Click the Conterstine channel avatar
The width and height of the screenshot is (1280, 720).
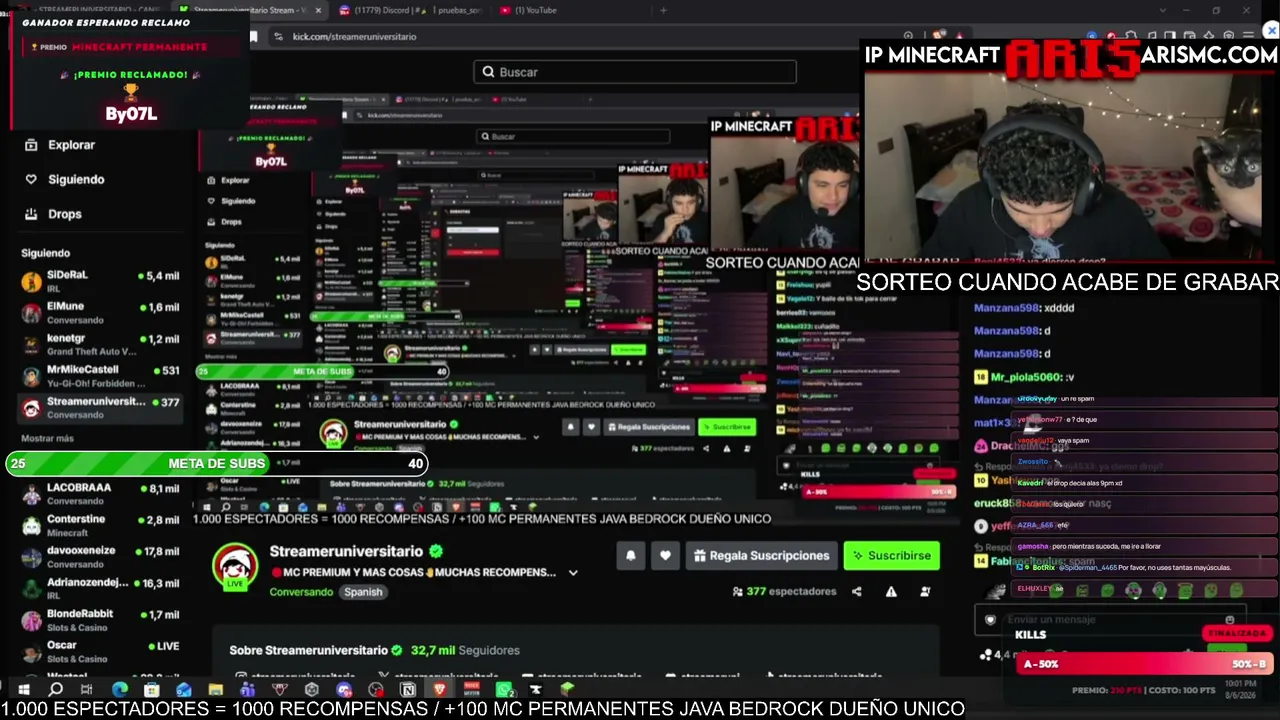point(31,526)
